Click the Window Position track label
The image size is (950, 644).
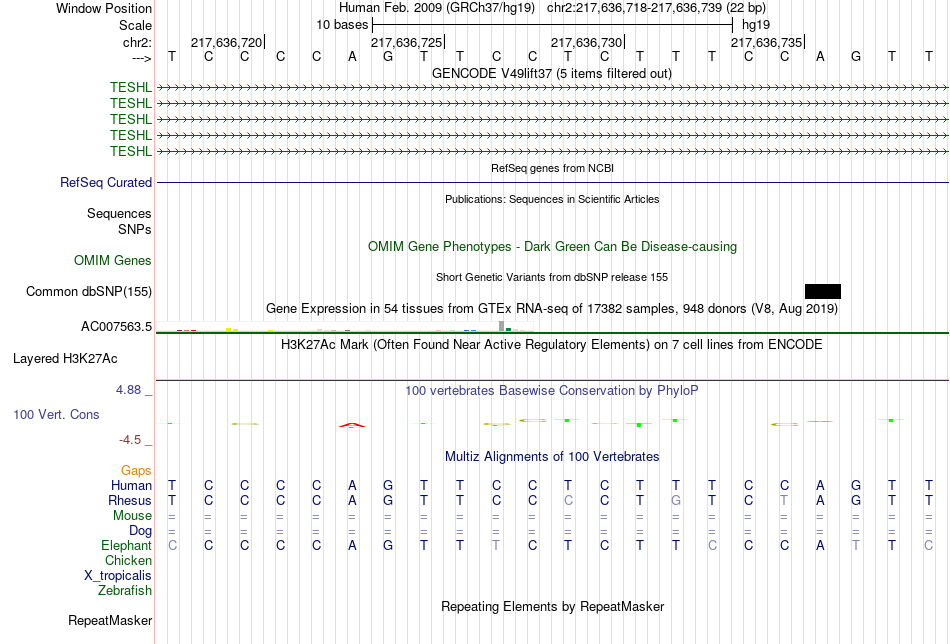104,8
